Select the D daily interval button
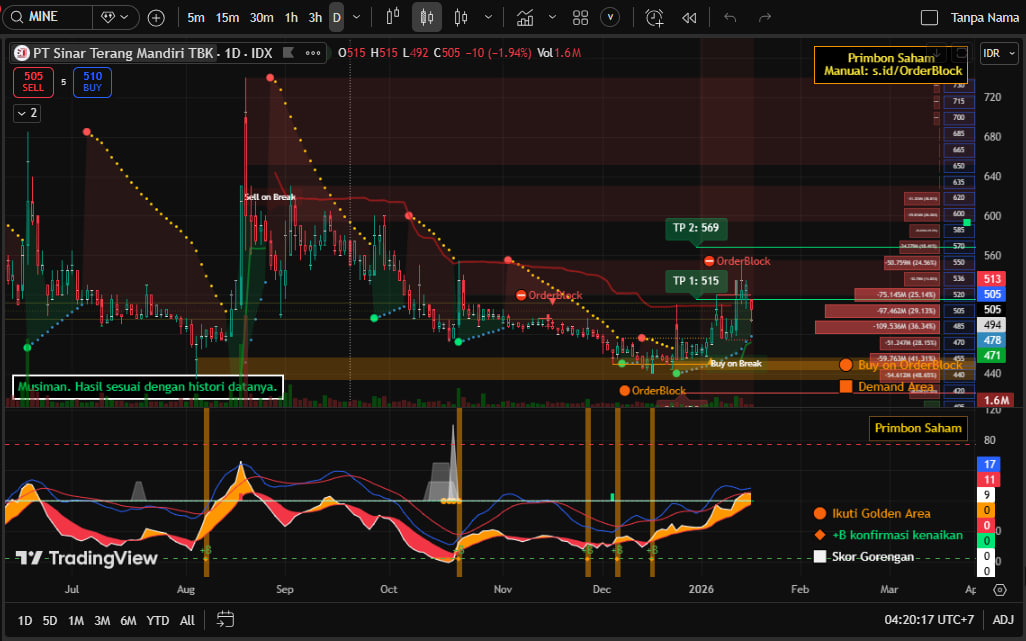This screenshot has height=641, width=1026. coord(336,18)
